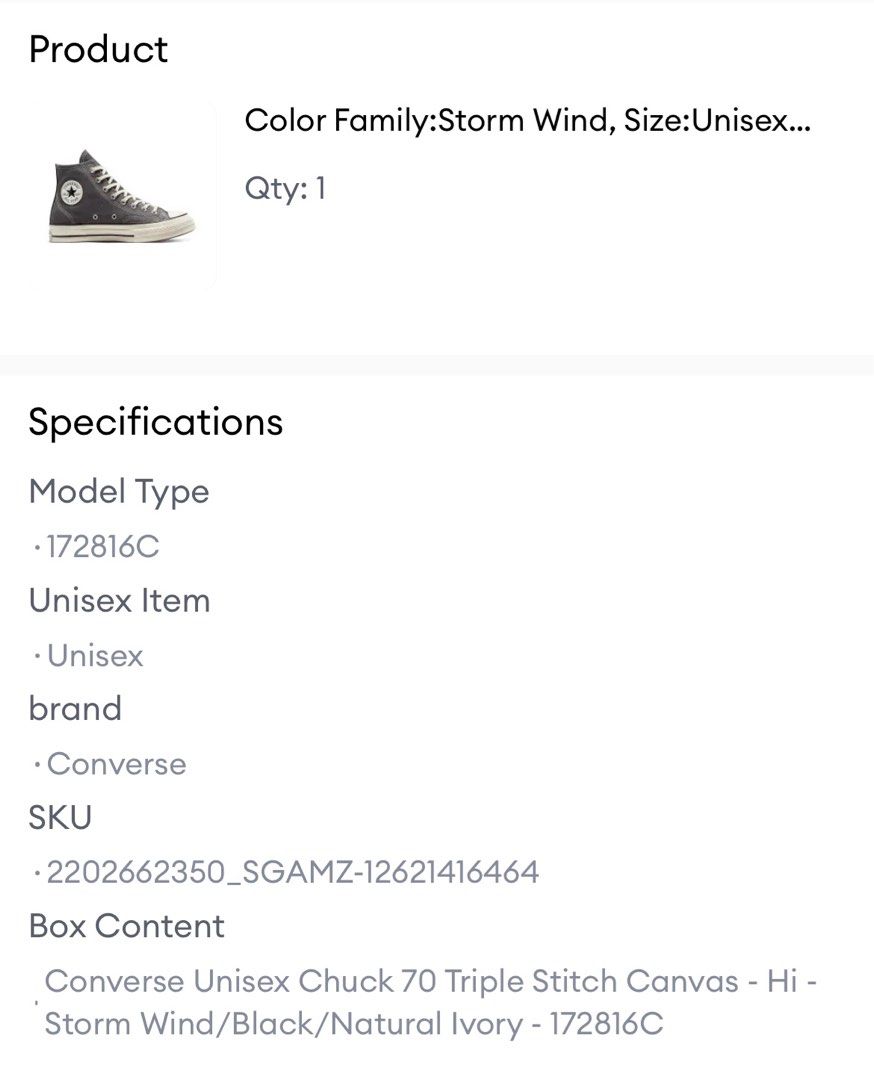
Task: Tap the Specifications section heading
Action: coord(156,422)
